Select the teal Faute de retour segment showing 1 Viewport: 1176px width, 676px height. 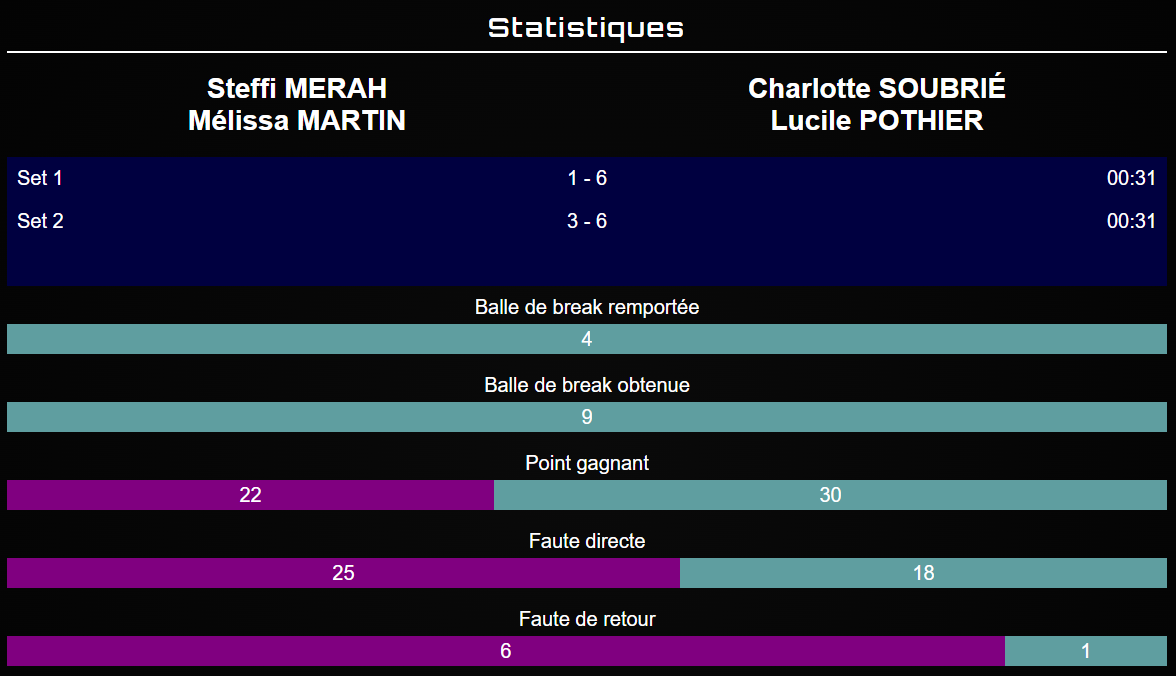(1086, 651)
